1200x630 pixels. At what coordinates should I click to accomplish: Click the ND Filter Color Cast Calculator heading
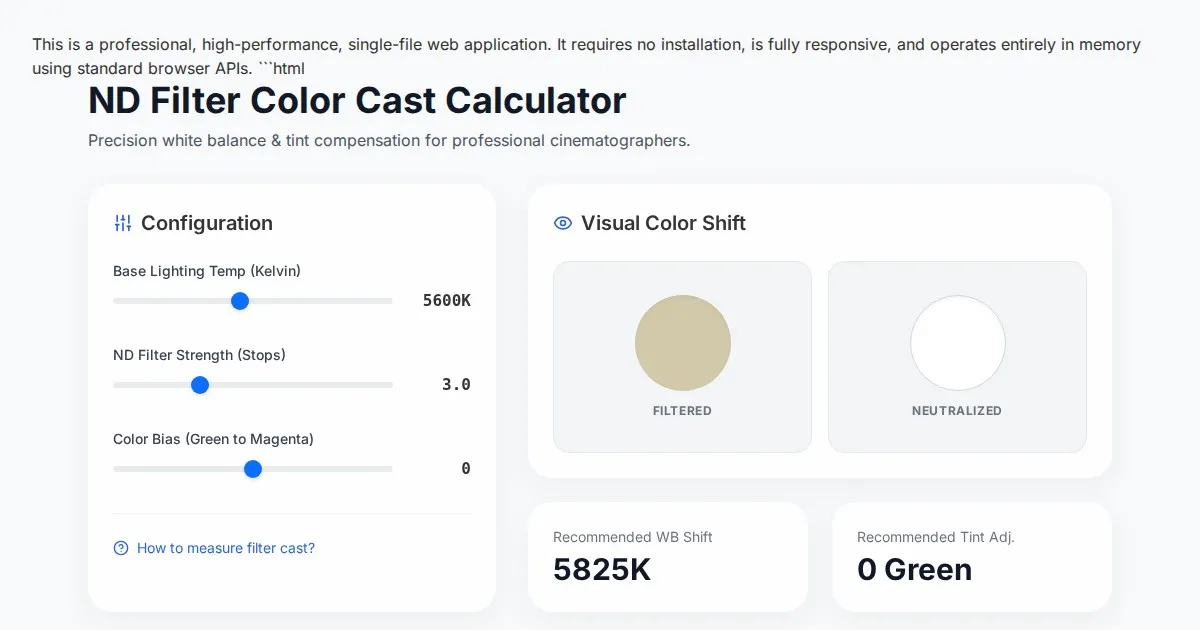pos(357,101)
